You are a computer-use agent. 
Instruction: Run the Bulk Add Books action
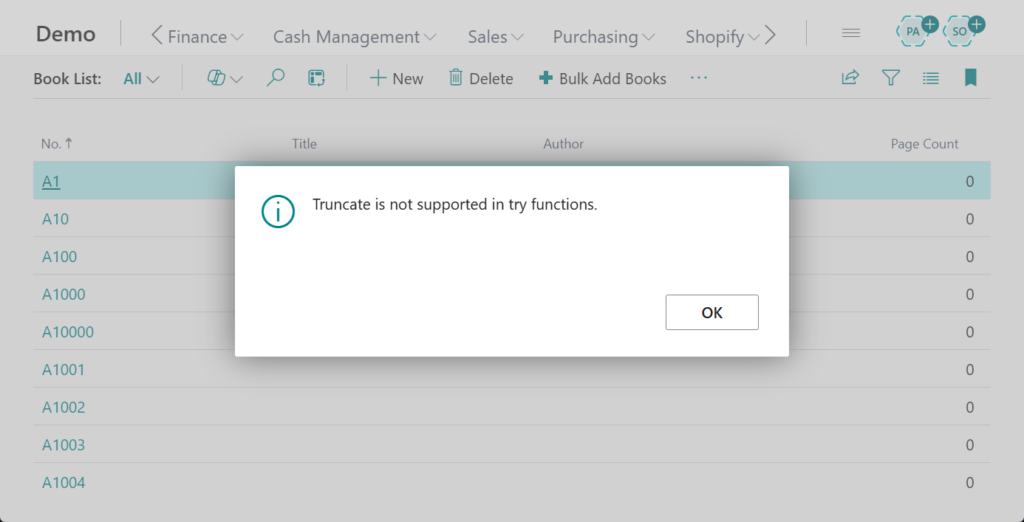tap(602, 78)
